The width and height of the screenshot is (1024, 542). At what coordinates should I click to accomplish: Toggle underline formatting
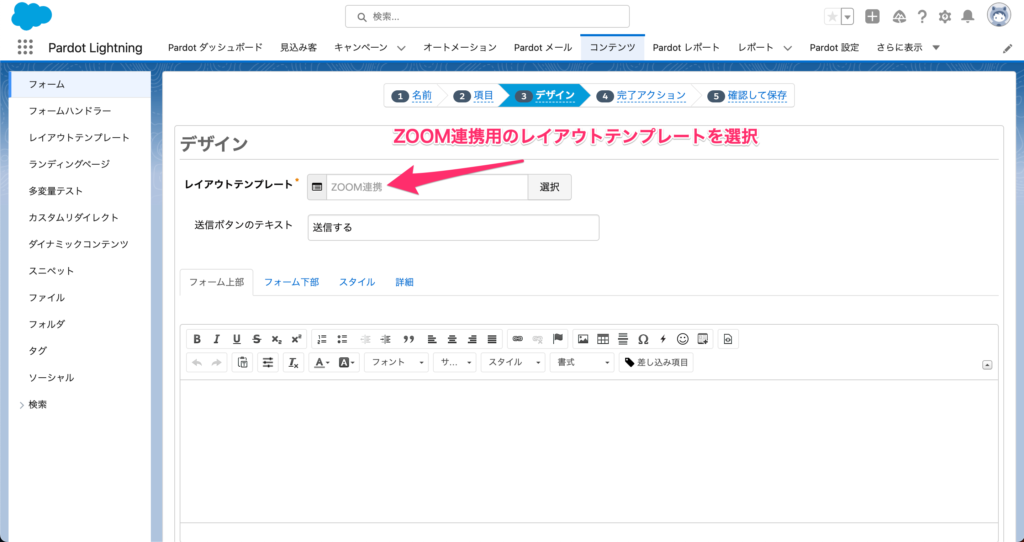[x=237, y=339]
